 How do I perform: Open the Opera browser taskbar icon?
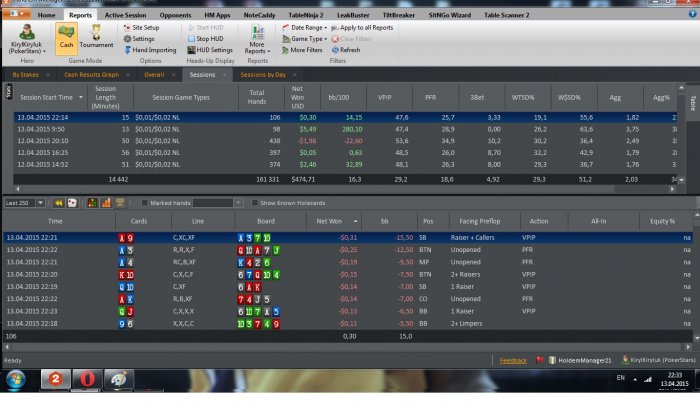pyautogui.click(x=87, y=380)
